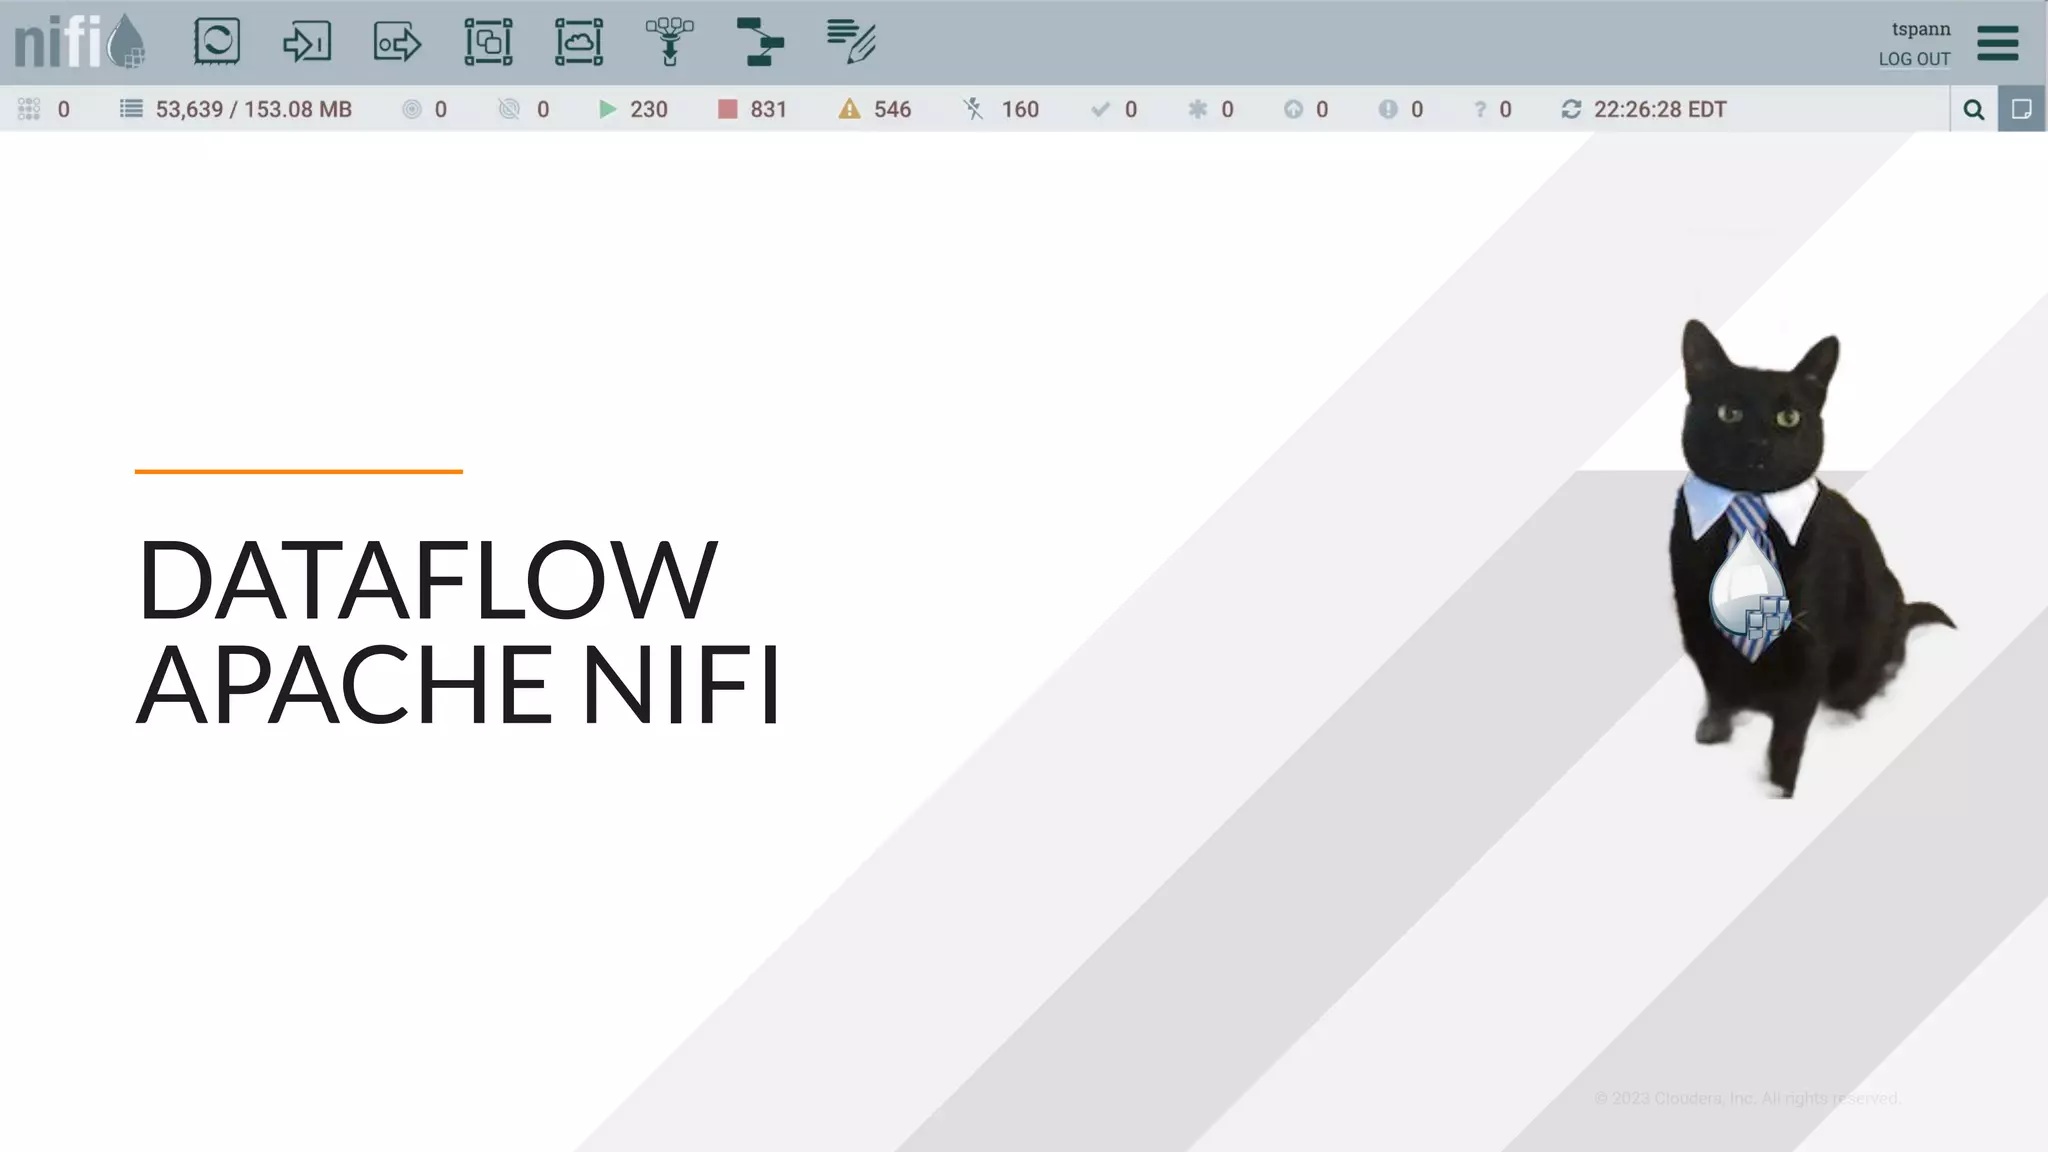
Task: Select the Process Group icon
Action: [488, 42]
